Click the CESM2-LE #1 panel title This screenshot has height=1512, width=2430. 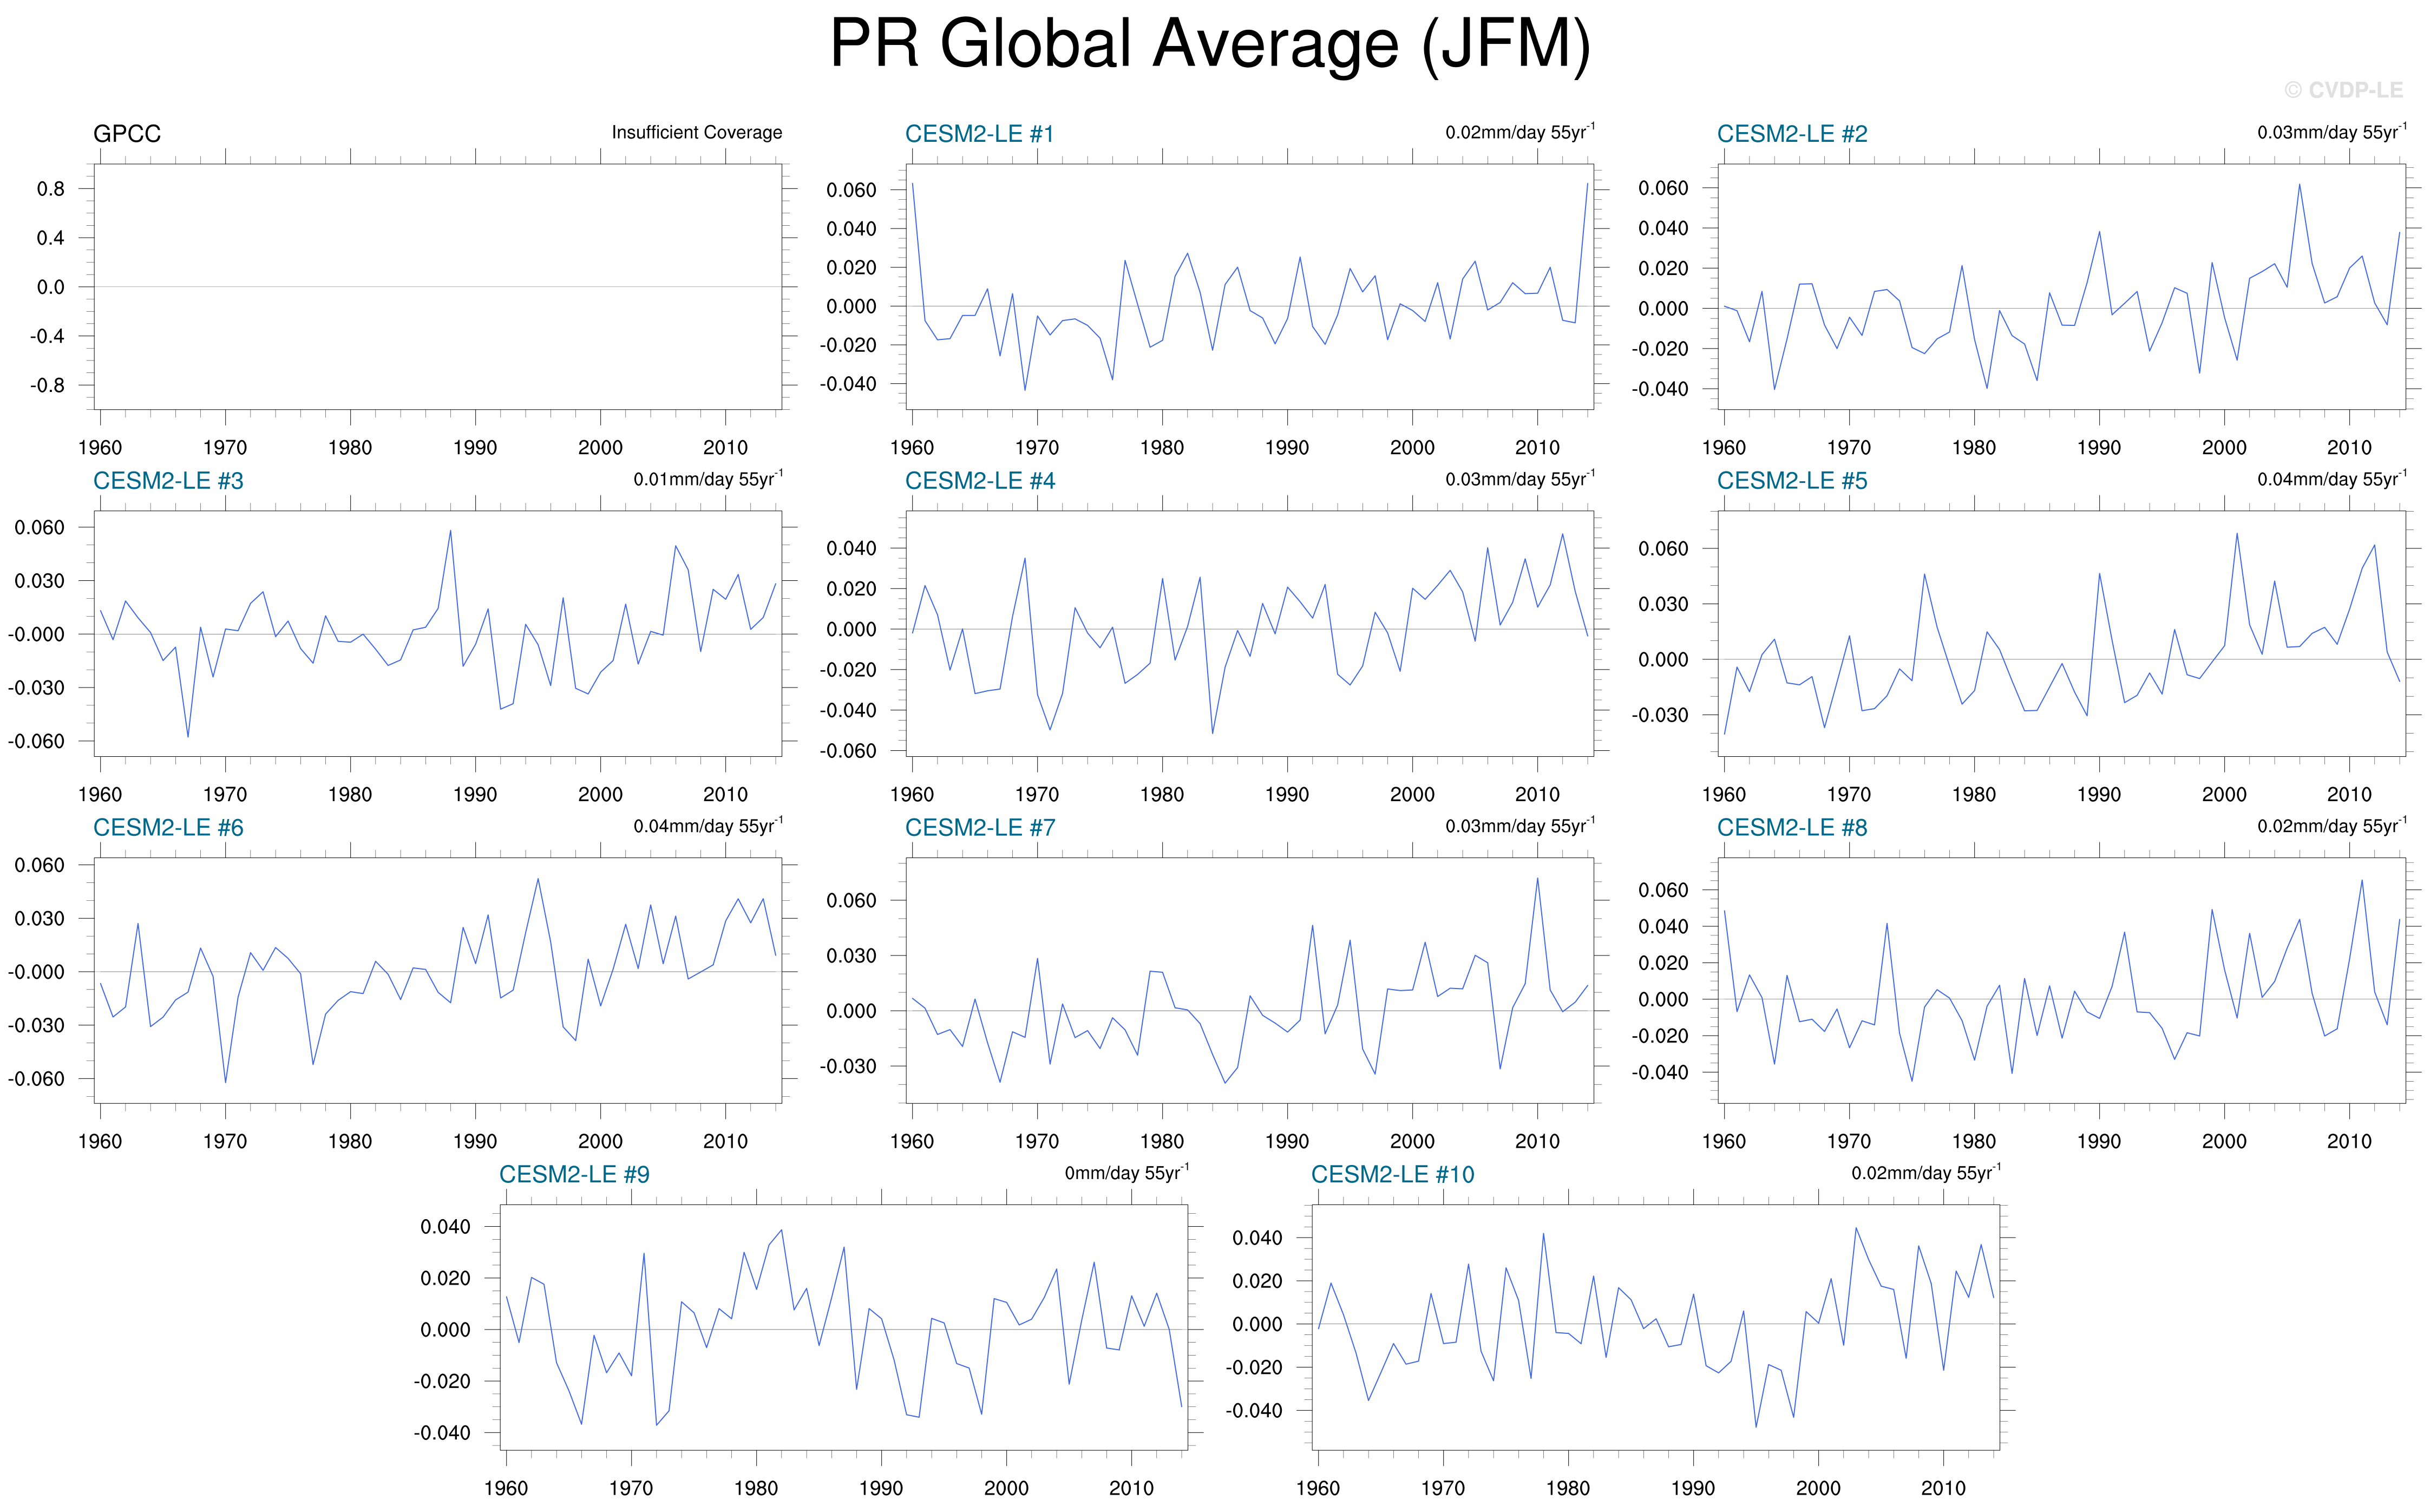pyautogui.click(x=979, y=134)
